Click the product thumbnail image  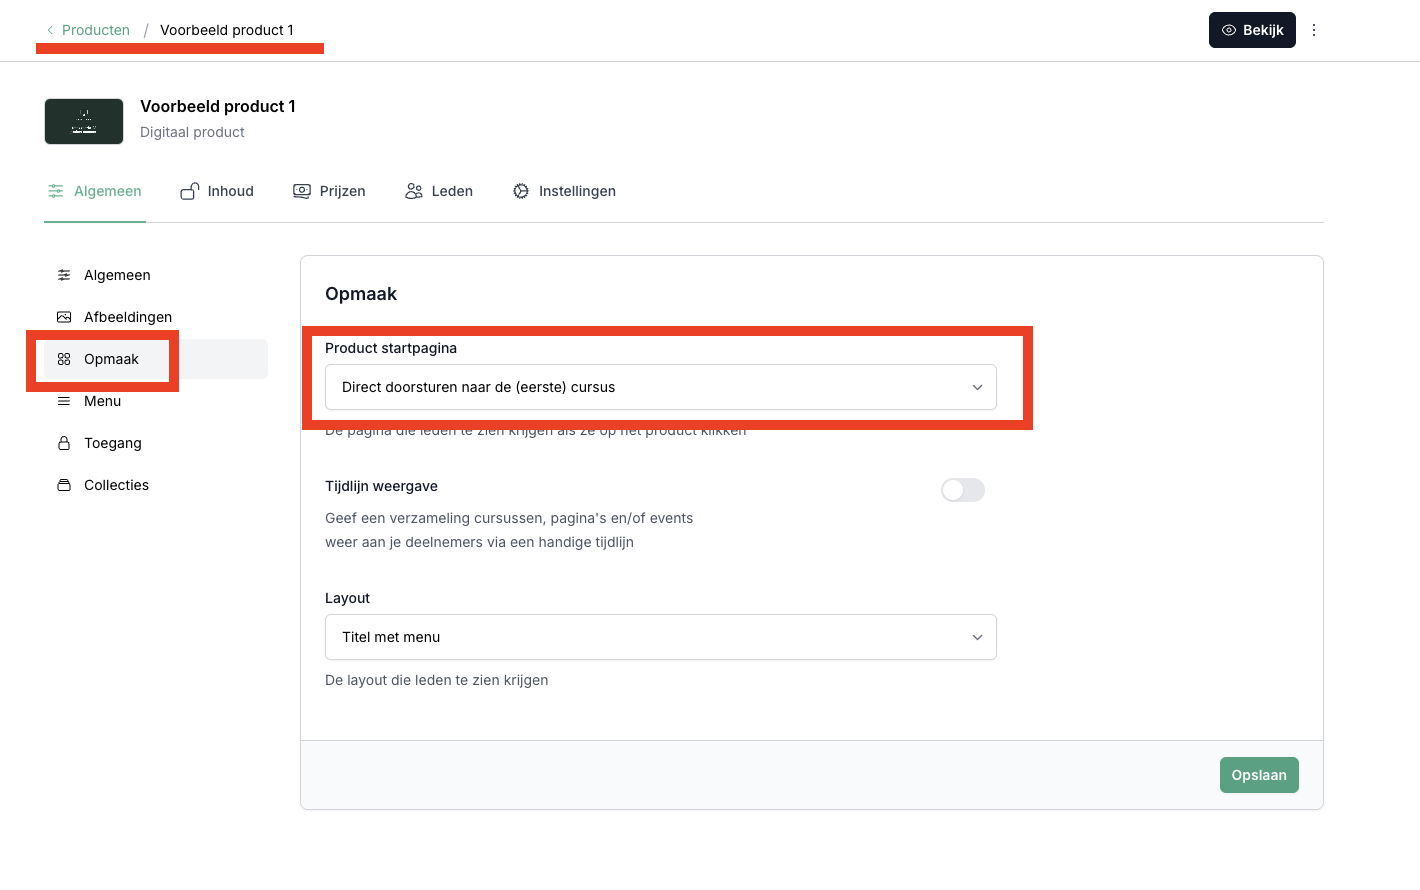84,121
